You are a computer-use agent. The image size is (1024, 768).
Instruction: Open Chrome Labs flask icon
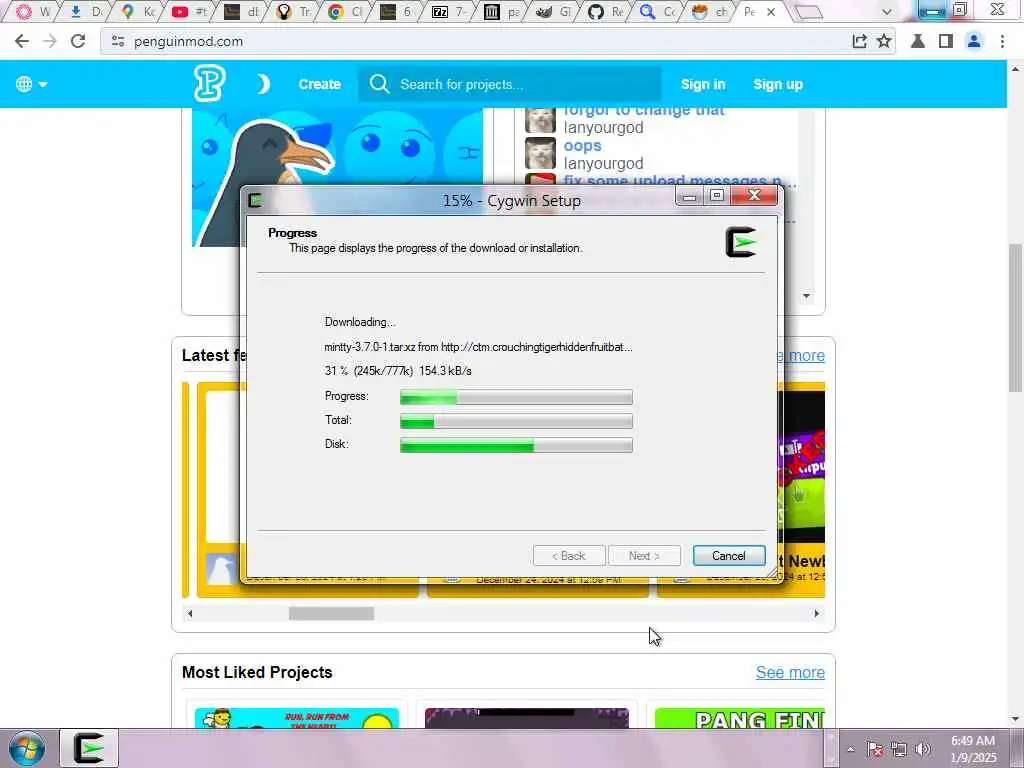coord(918,41)
